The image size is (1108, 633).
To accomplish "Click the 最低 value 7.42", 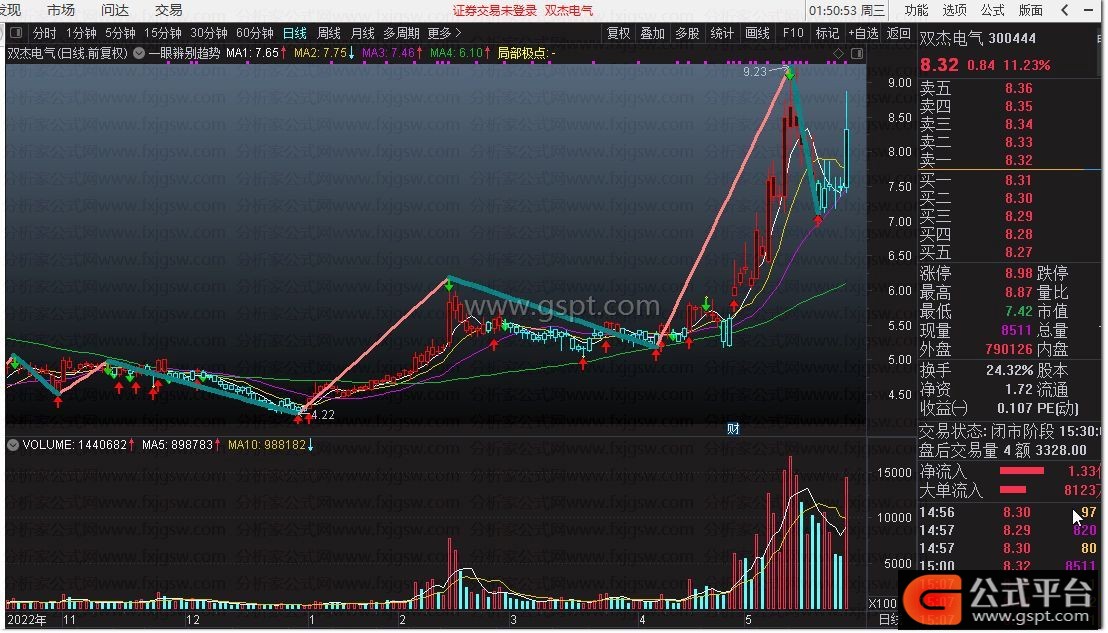I will [x=1018, y=311].
